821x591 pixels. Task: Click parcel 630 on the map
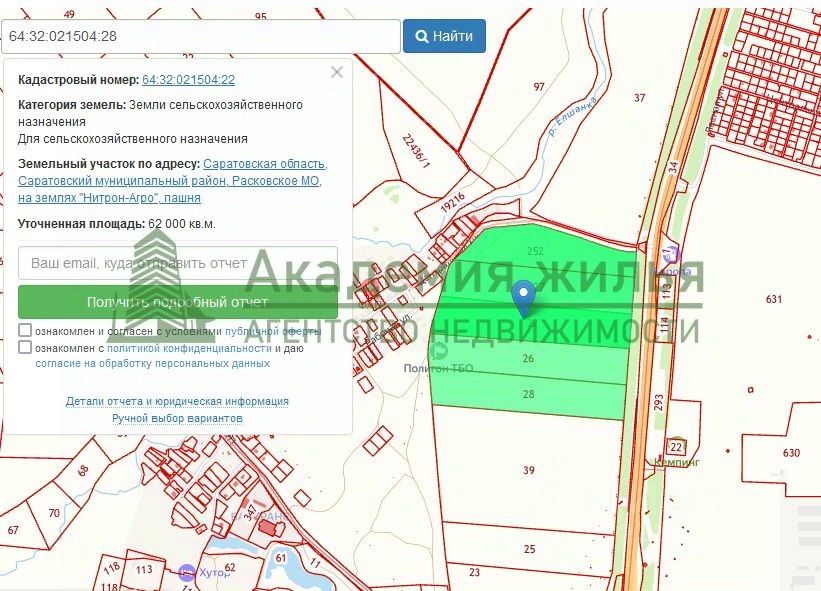791,453
